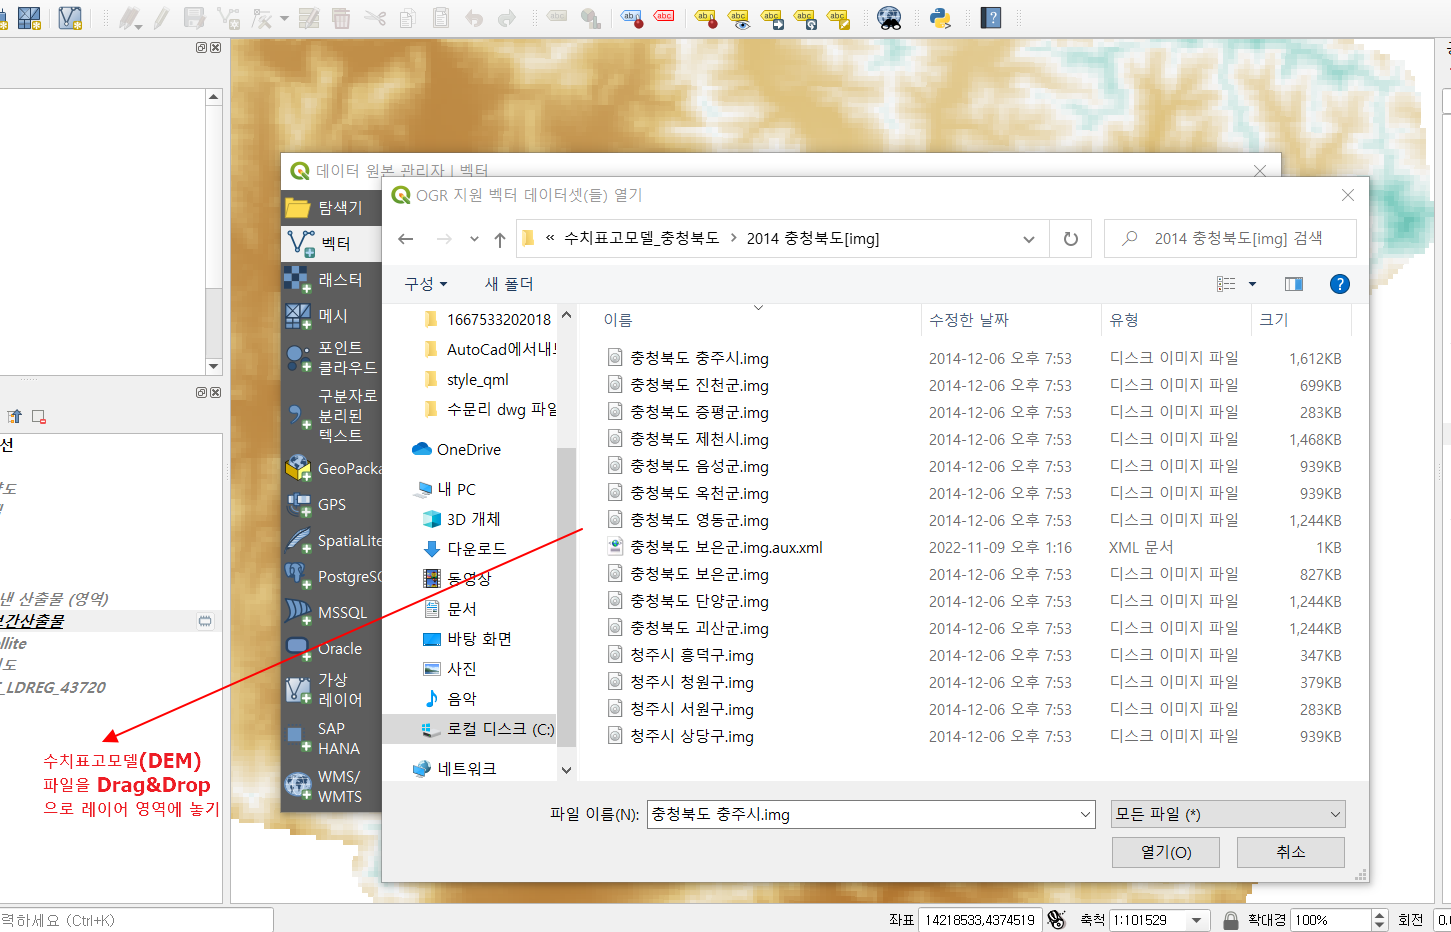Click the red Highlight Pinned Labels icon
The height and width of the screenshot is (932, 1451).
[x=665, y=17]
